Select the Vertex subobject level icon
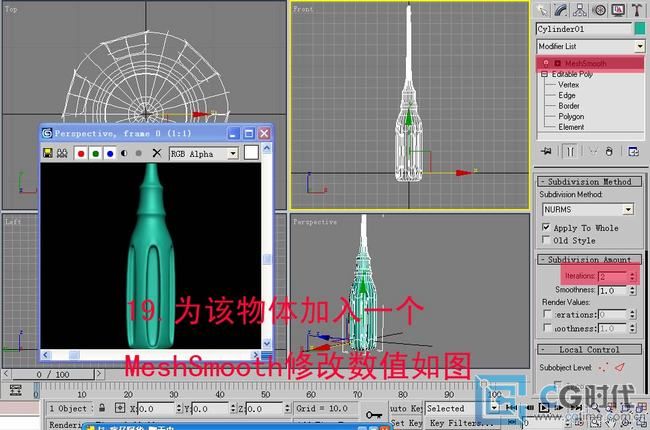The image size is (650, 430). pos(603,367)
